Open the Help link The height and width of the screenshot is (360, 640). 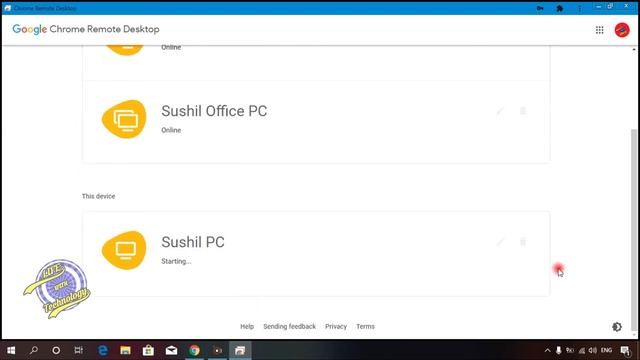[x=247, y=327]
